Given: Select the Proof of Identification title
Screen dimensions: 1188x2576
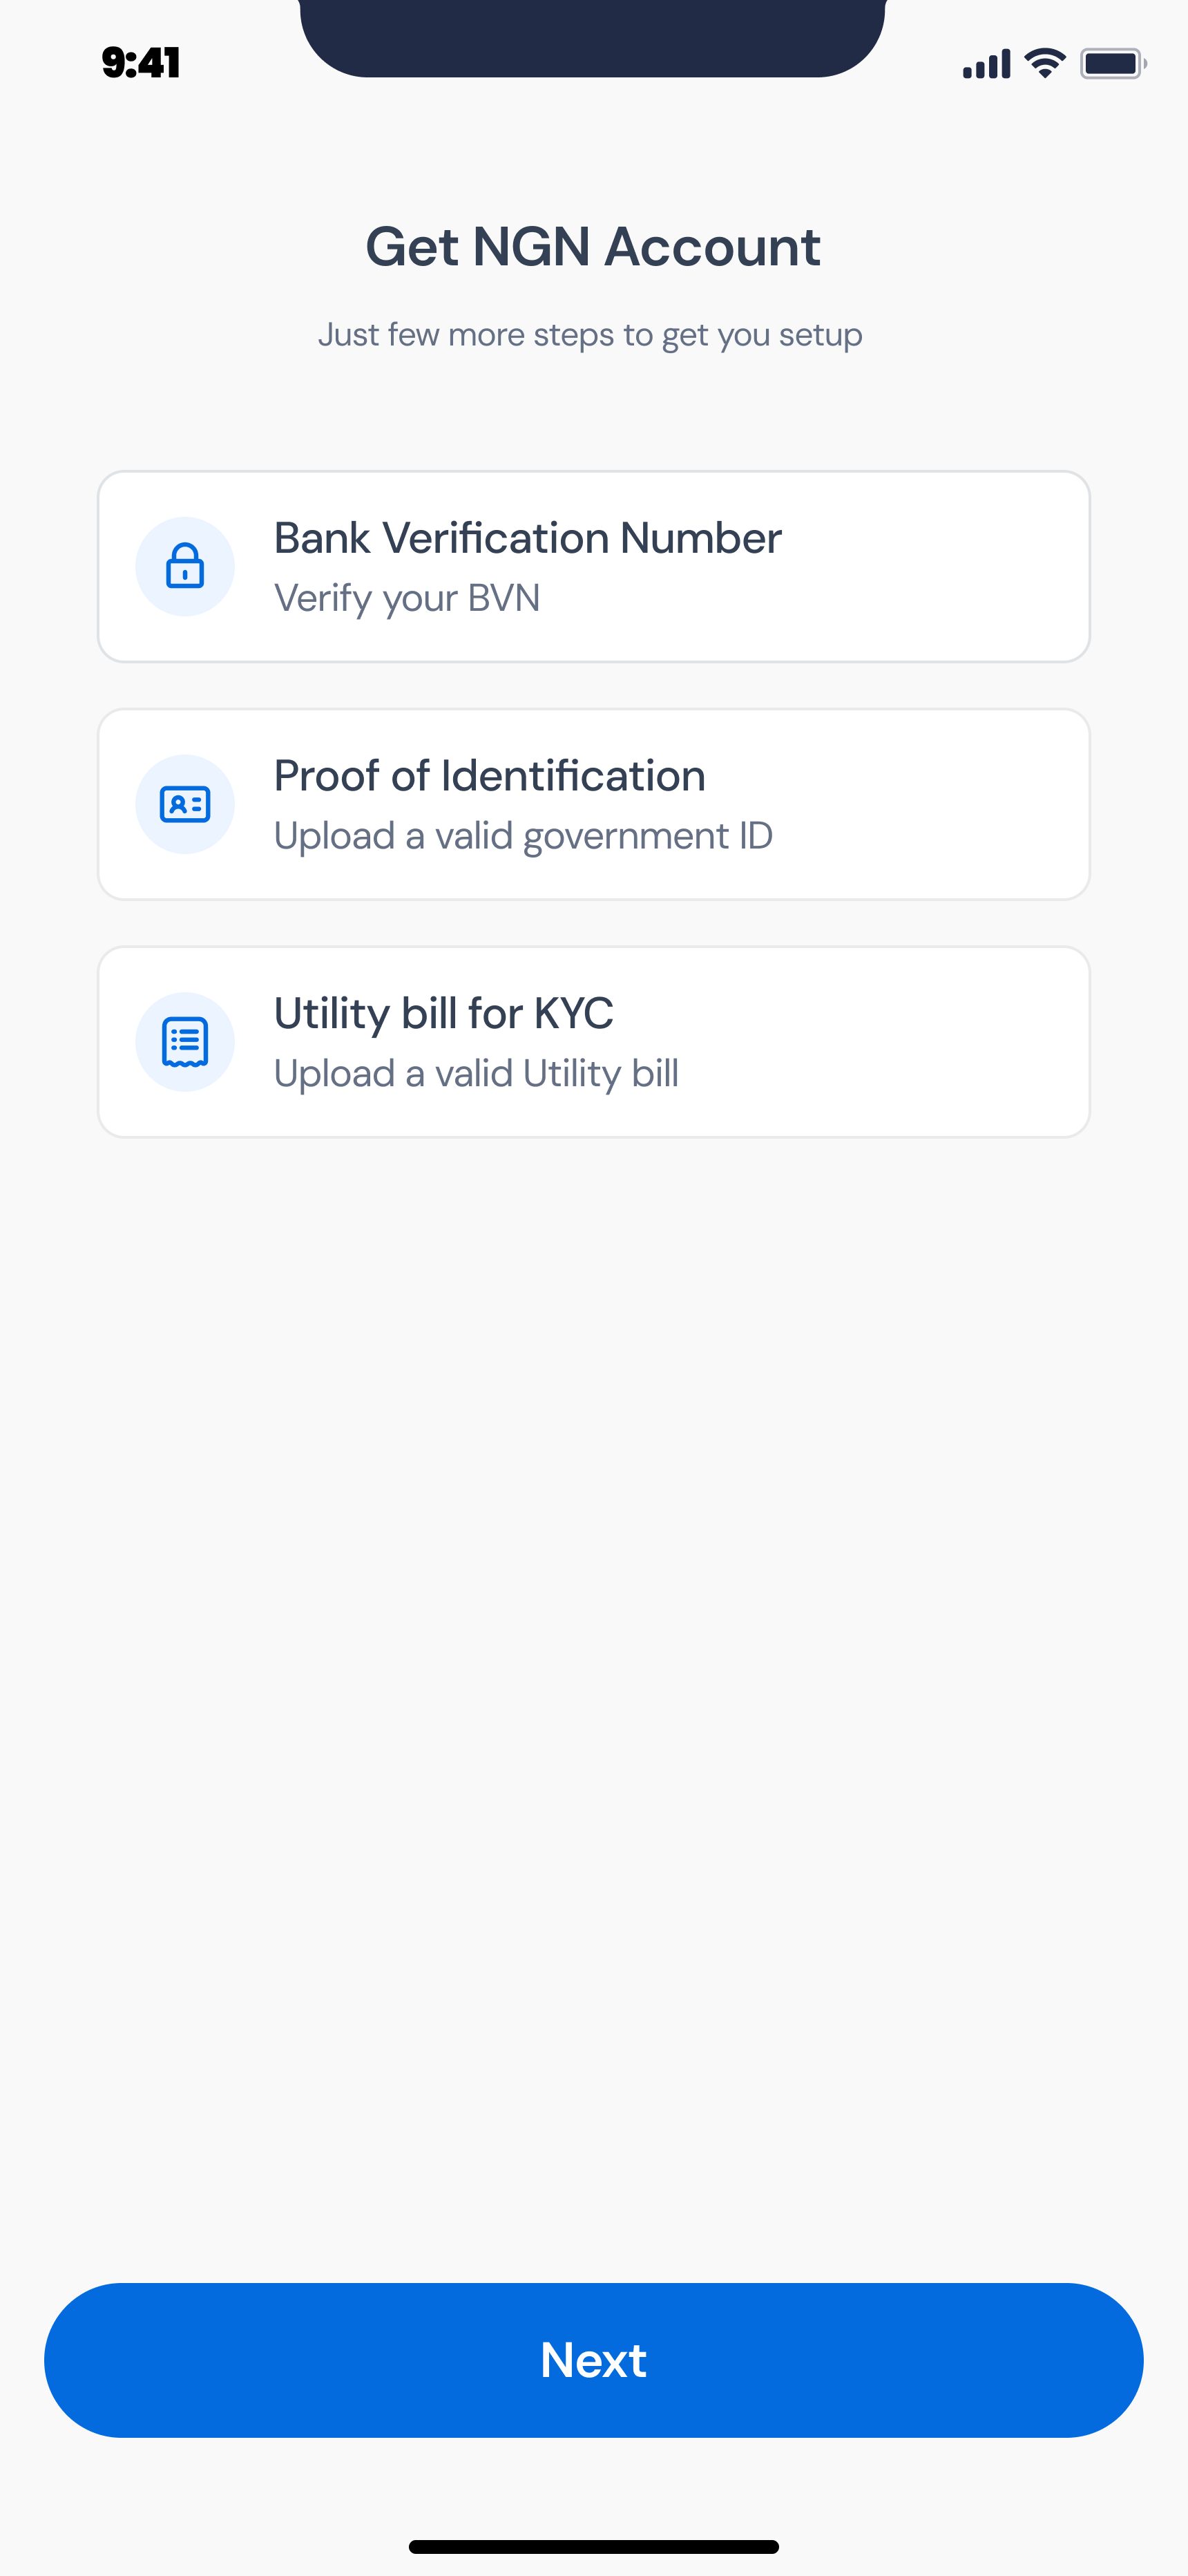Looking at the screenshot, I should [489, 776].
